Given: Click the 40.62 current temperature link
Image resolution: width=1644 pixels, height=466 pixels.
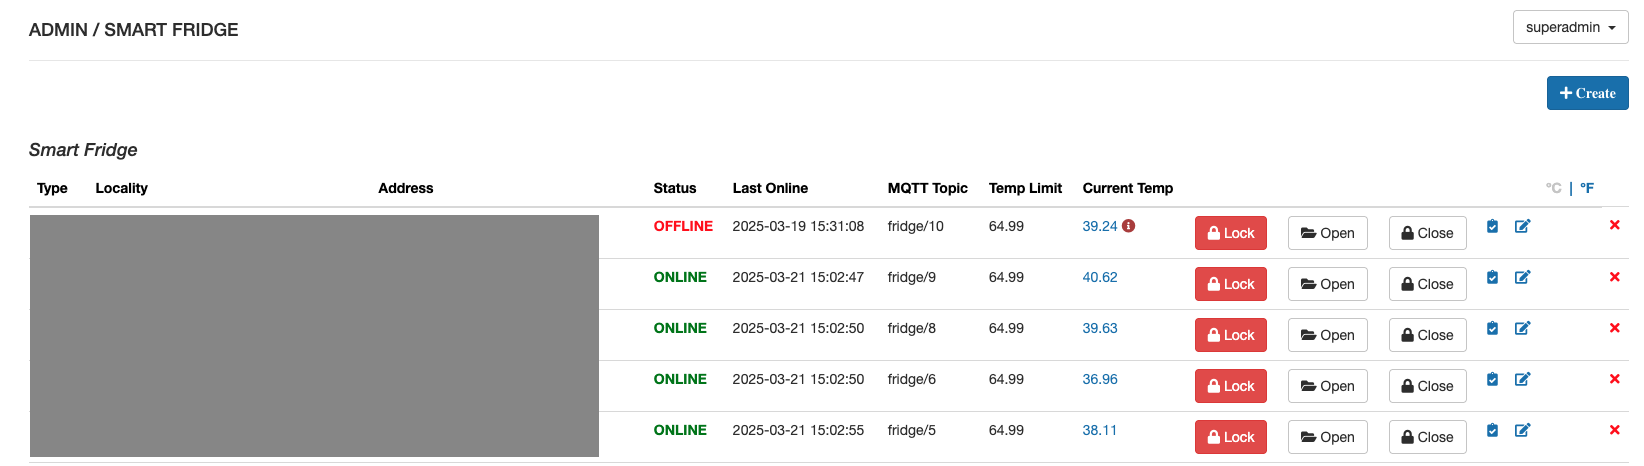Looking at the screenshot, I should [x=1099, y=277].
